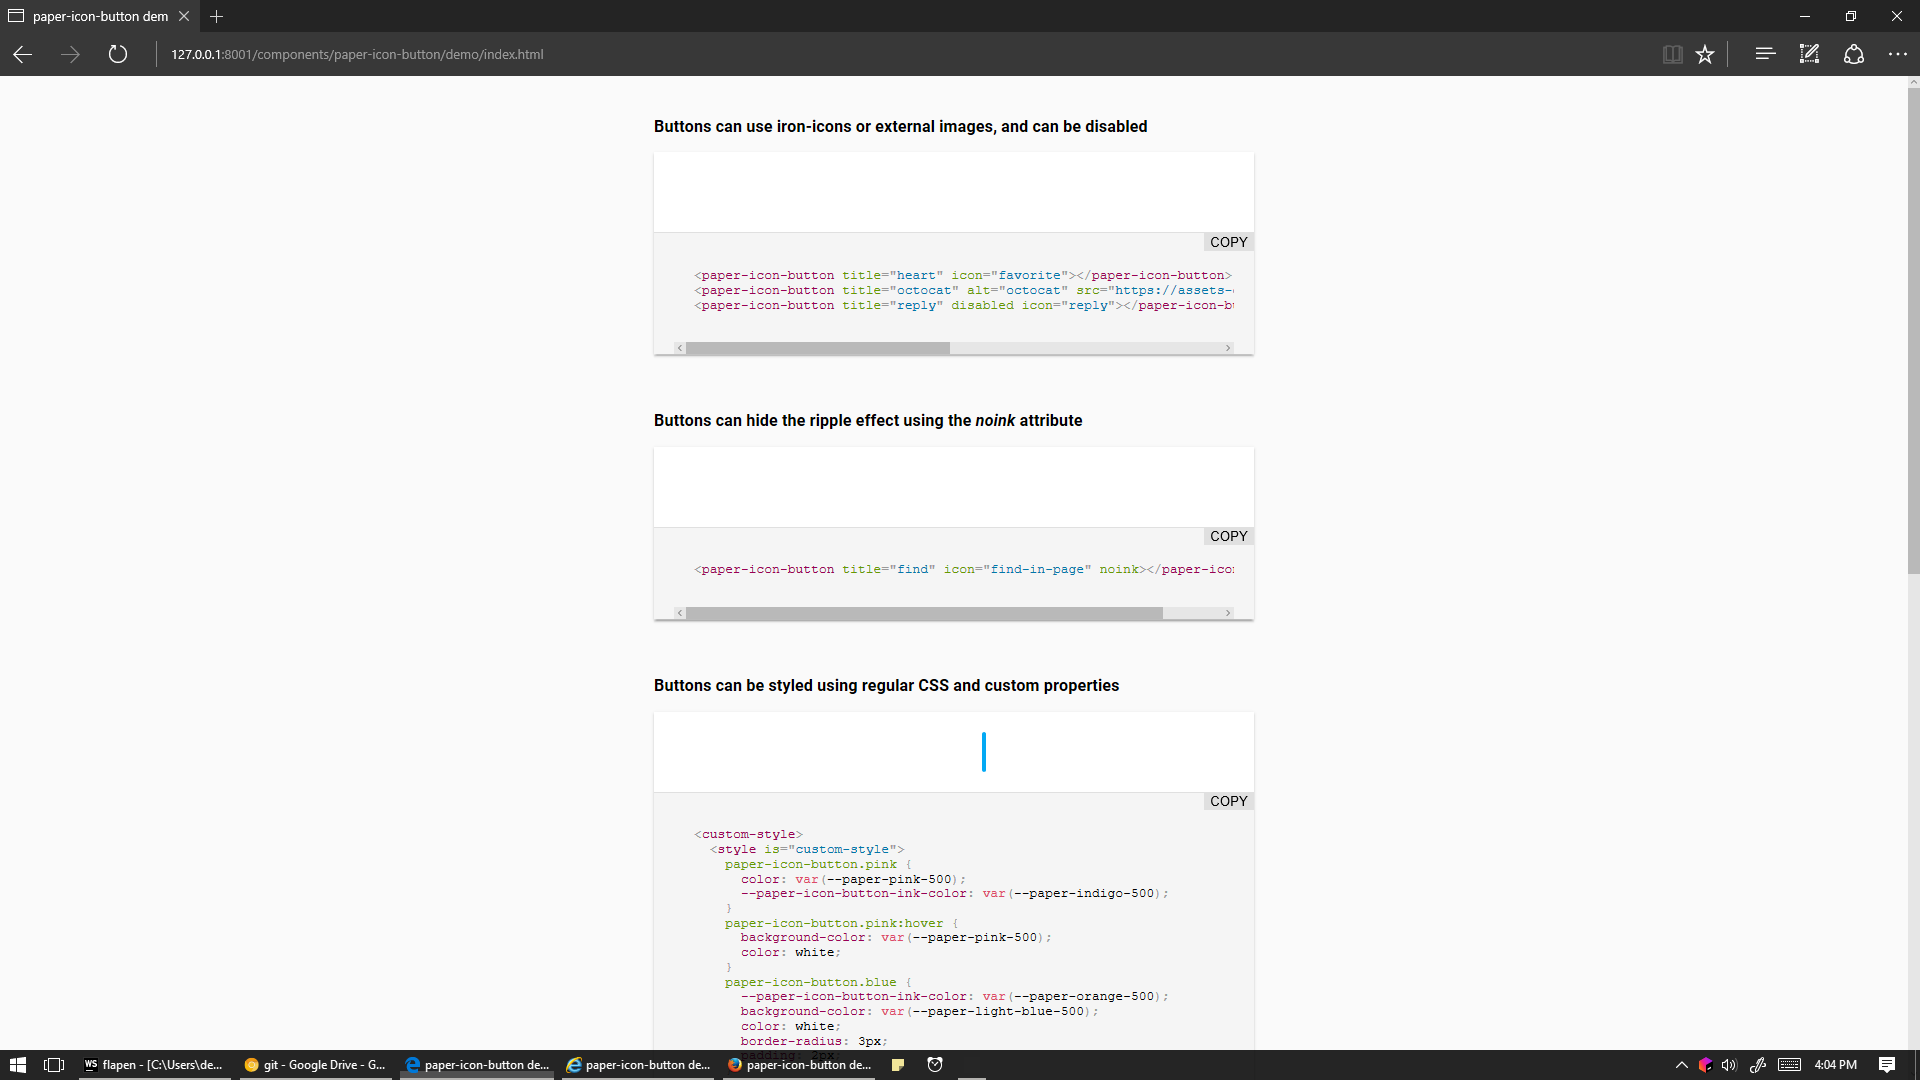Refresh the current page
Viewport: 1920px width, 1080px height.
point(117,54)
